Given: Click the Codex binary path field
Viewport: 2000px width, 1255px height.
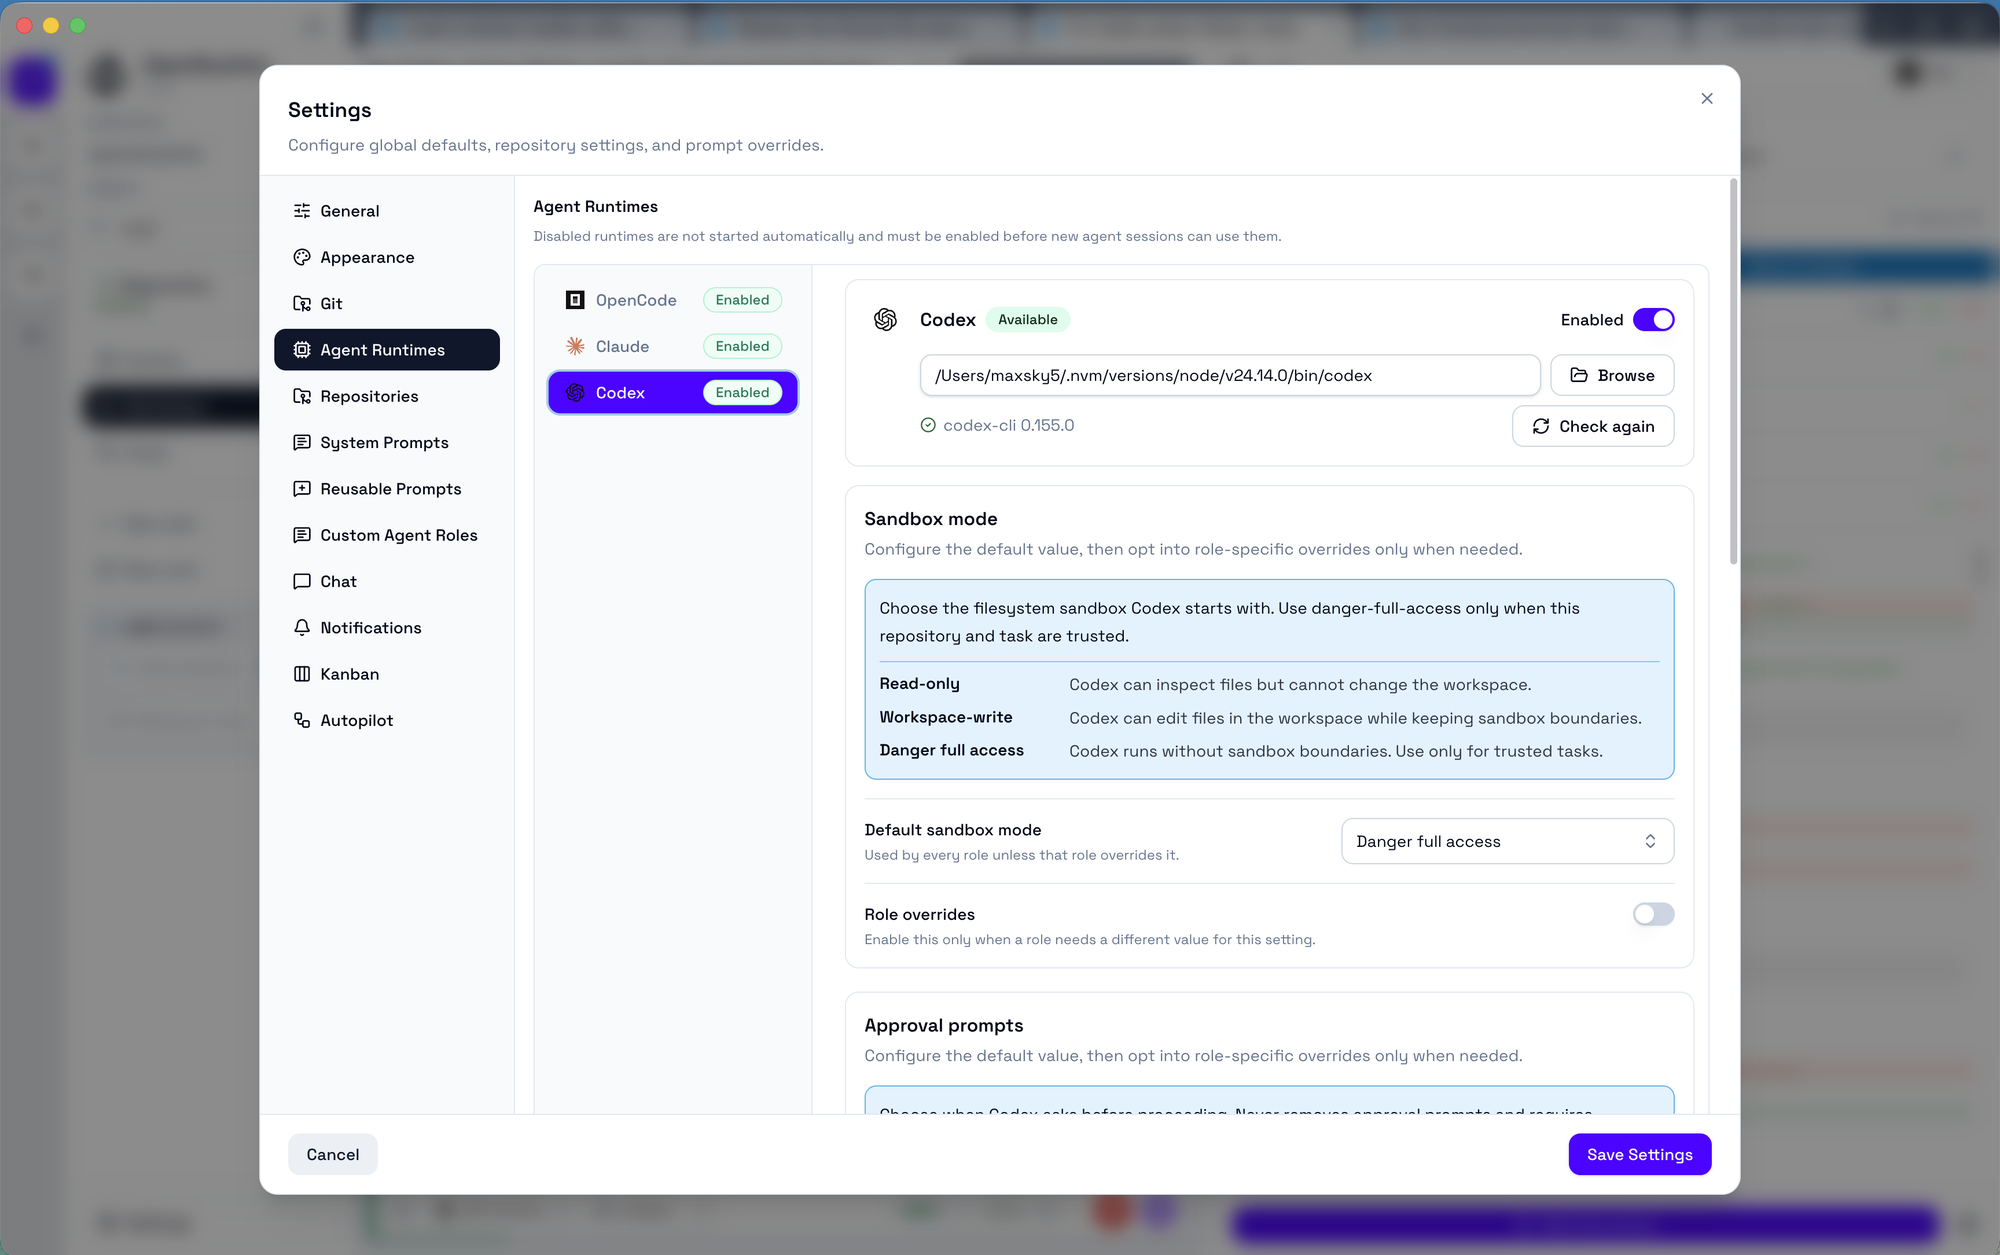Looking at the screenshot, I should coord(1230,375).
